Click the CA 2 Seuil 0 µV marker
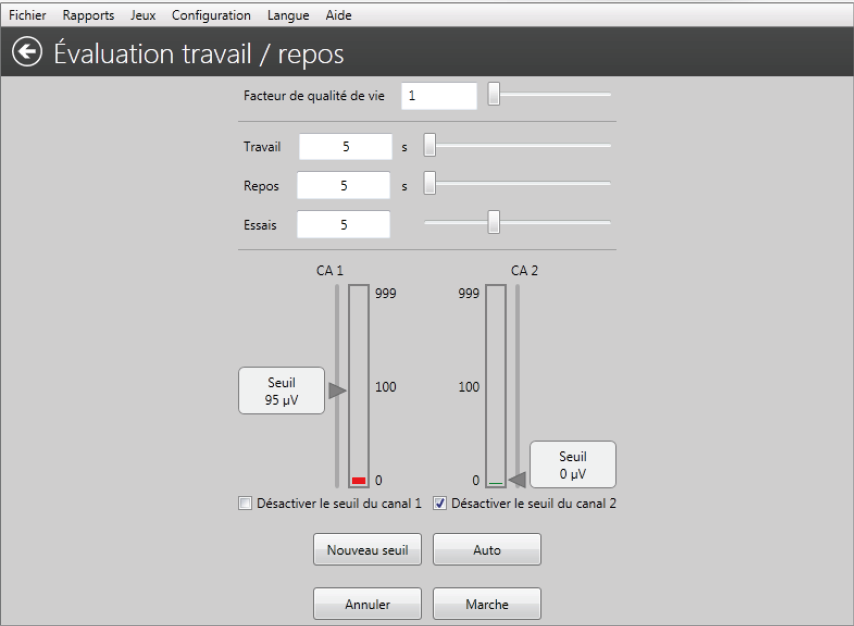Screen dimensions: 854x626 [x=572, y=464]
